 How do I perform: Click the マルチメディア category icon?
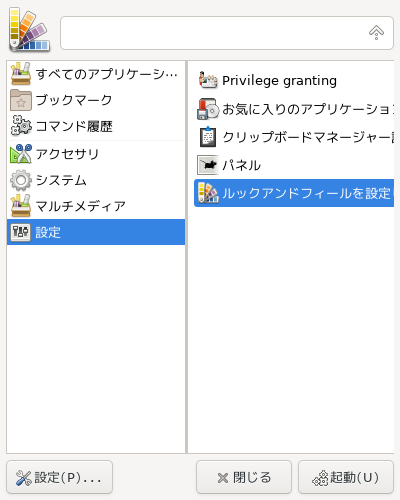(x=21, y=206)
